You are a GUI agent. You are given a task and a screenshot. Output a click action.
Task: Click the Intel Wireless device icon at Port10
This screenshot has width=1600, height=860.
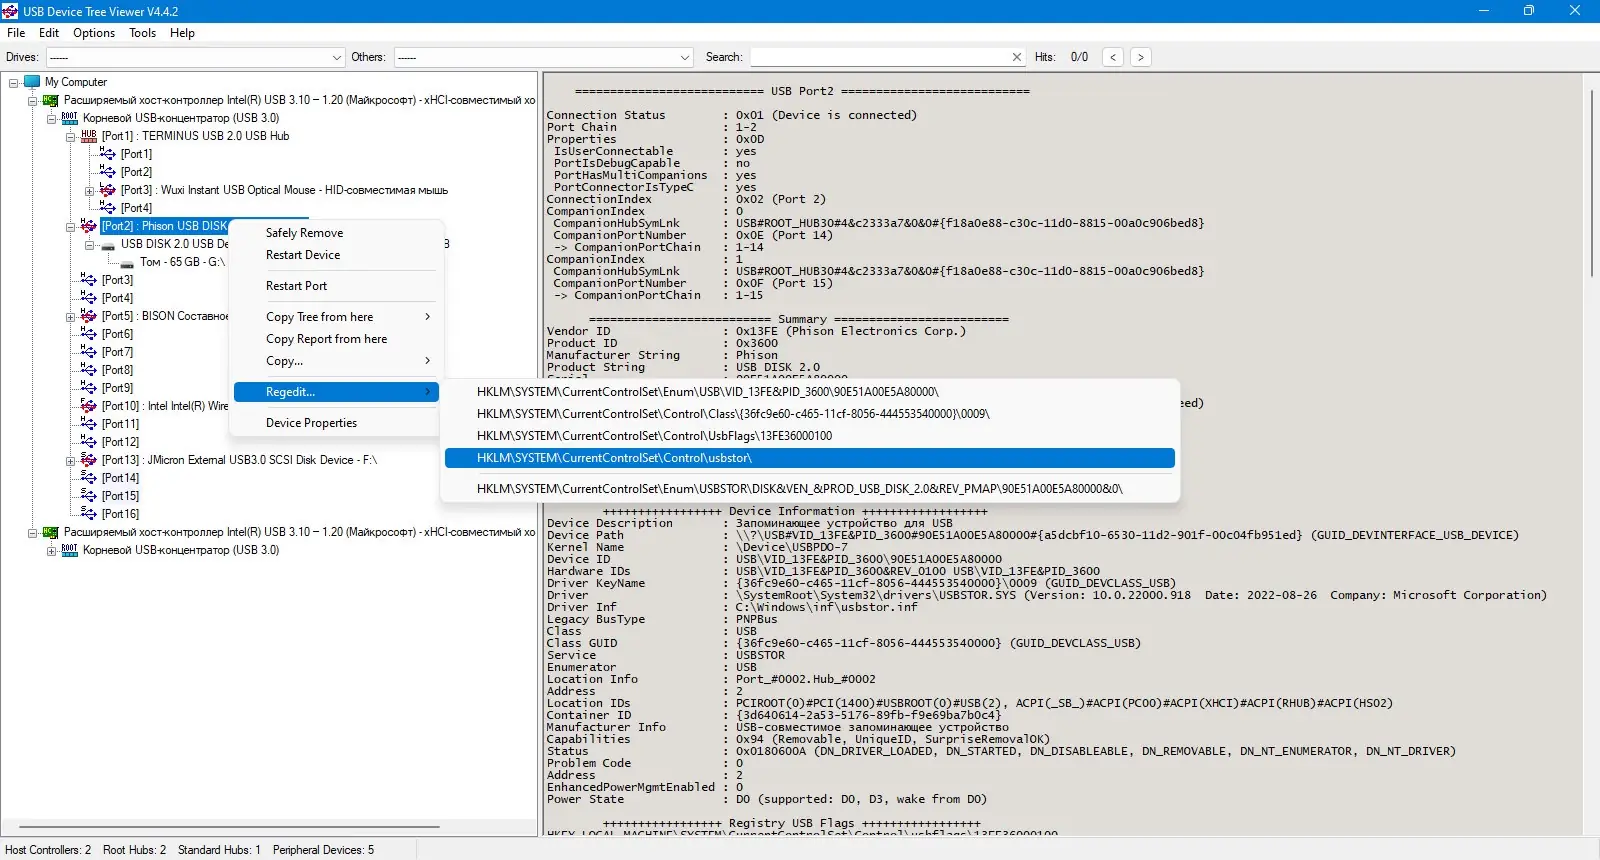click(89, 406)
